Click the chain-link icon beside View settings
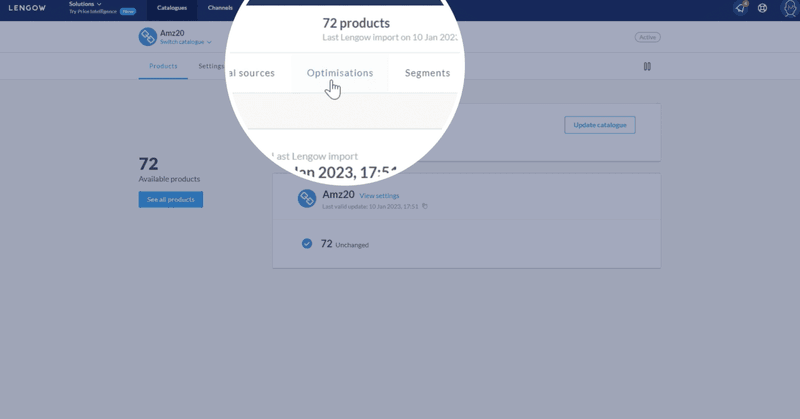800x419 pixels. tap(307, 199)
